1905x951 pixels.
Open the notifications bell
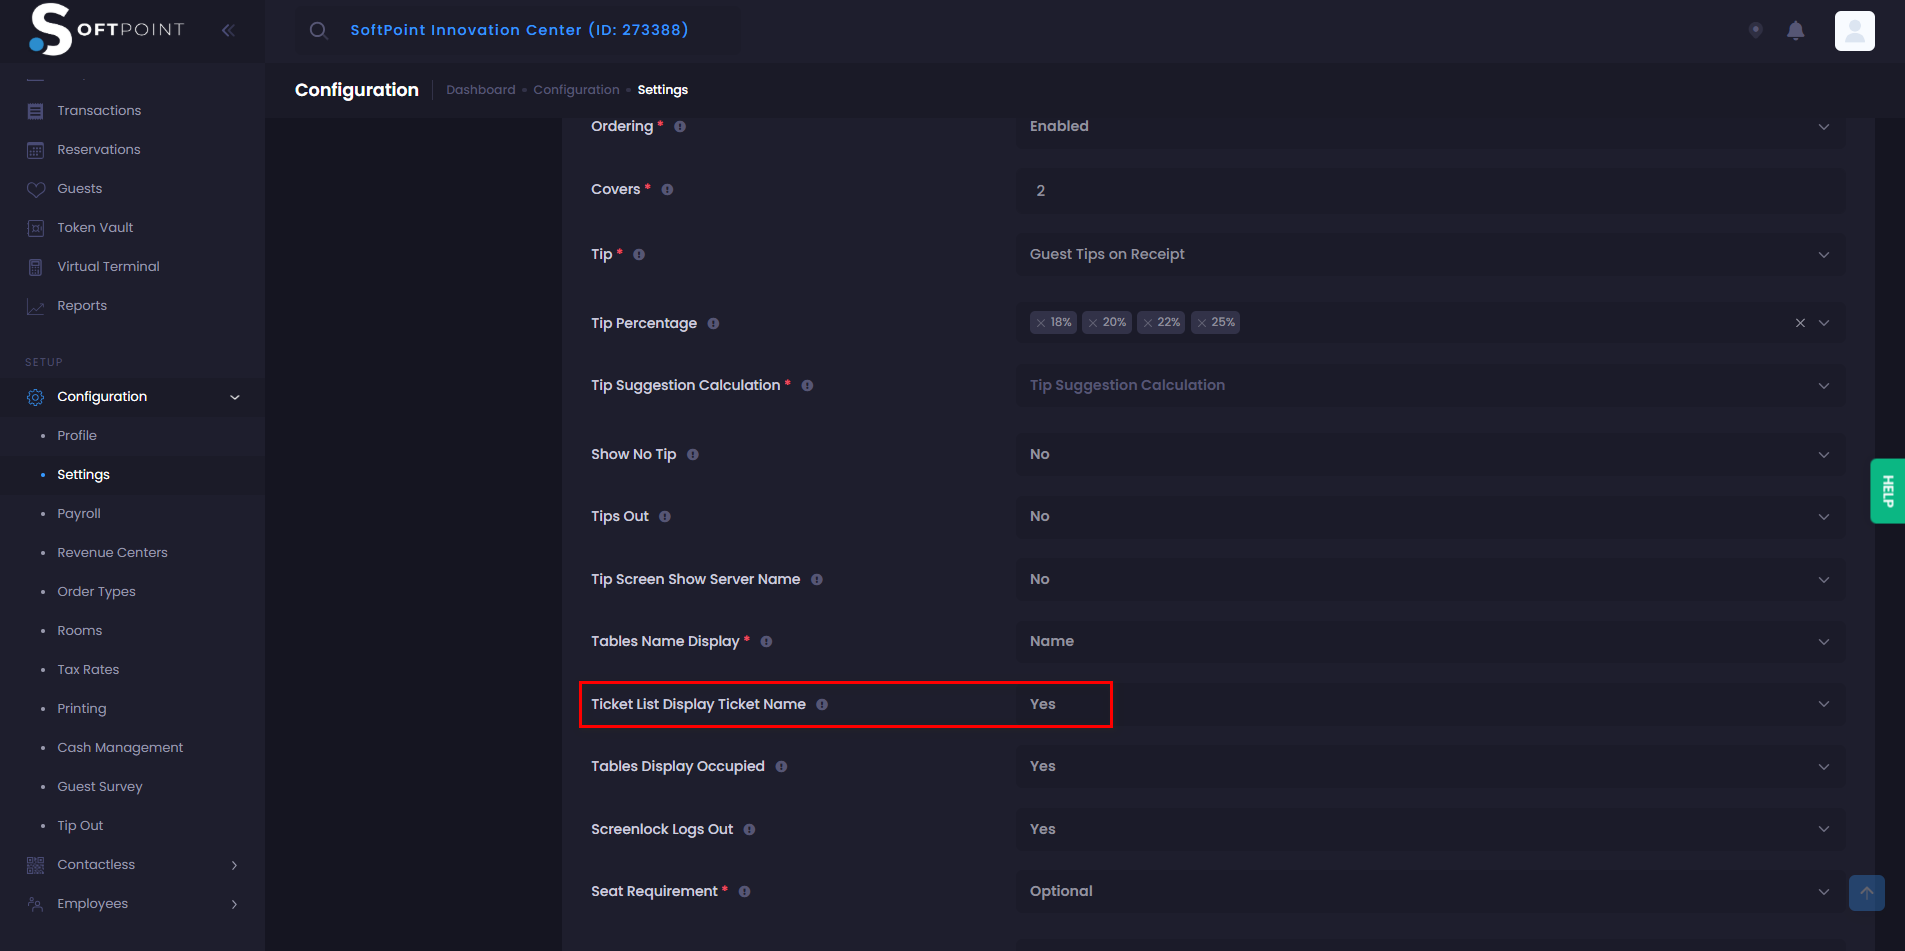(x=1795, y=30)
